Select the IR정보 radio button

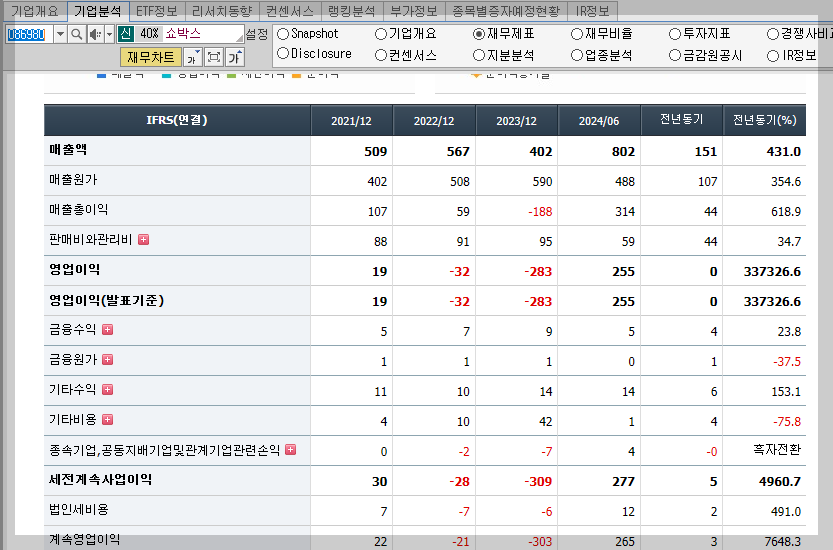coord(773,55)
